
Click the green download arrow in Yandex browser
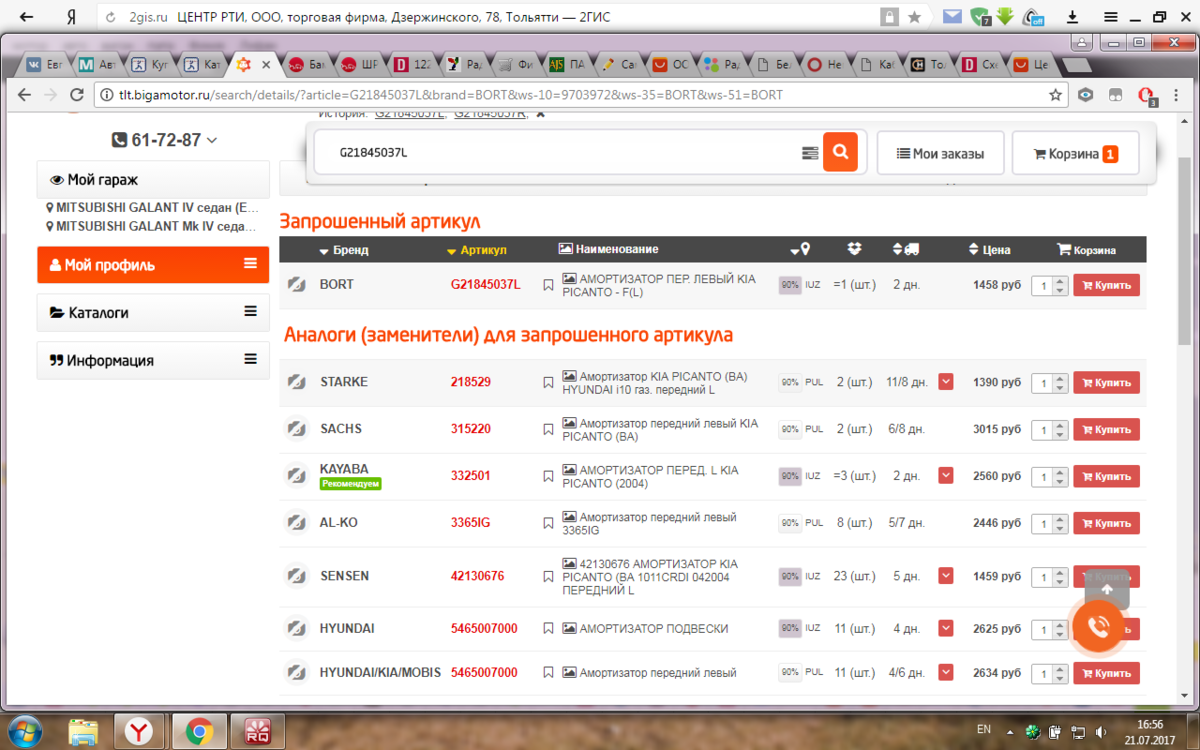pyautogui.click(x=1006, y=17)
